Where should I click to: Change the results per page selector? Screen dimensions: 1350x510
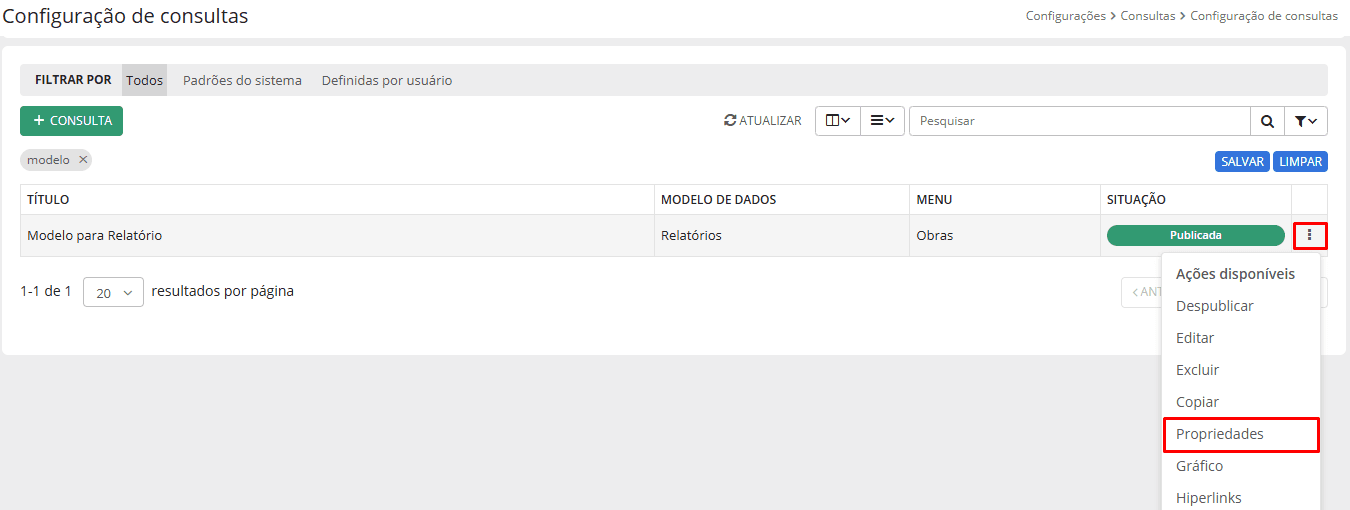click(x=113, y=292)
